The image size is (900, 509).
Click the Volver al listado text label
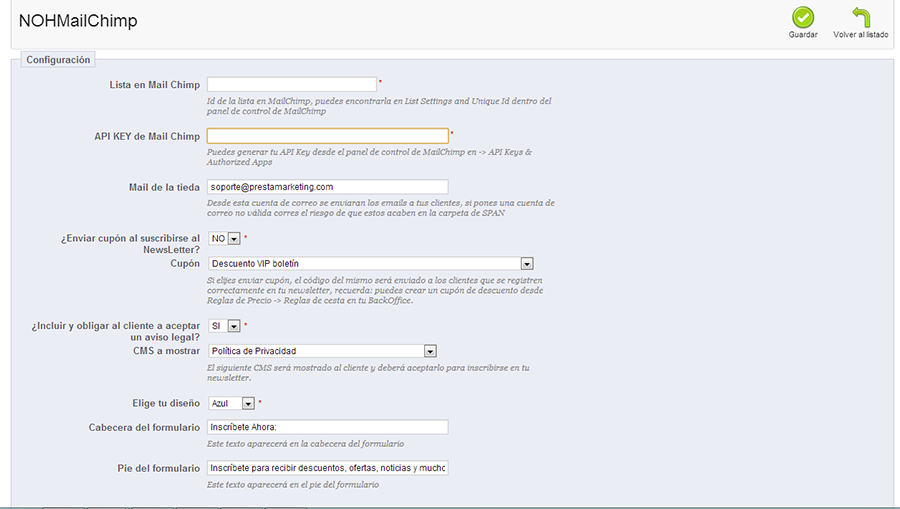[860, 34]
